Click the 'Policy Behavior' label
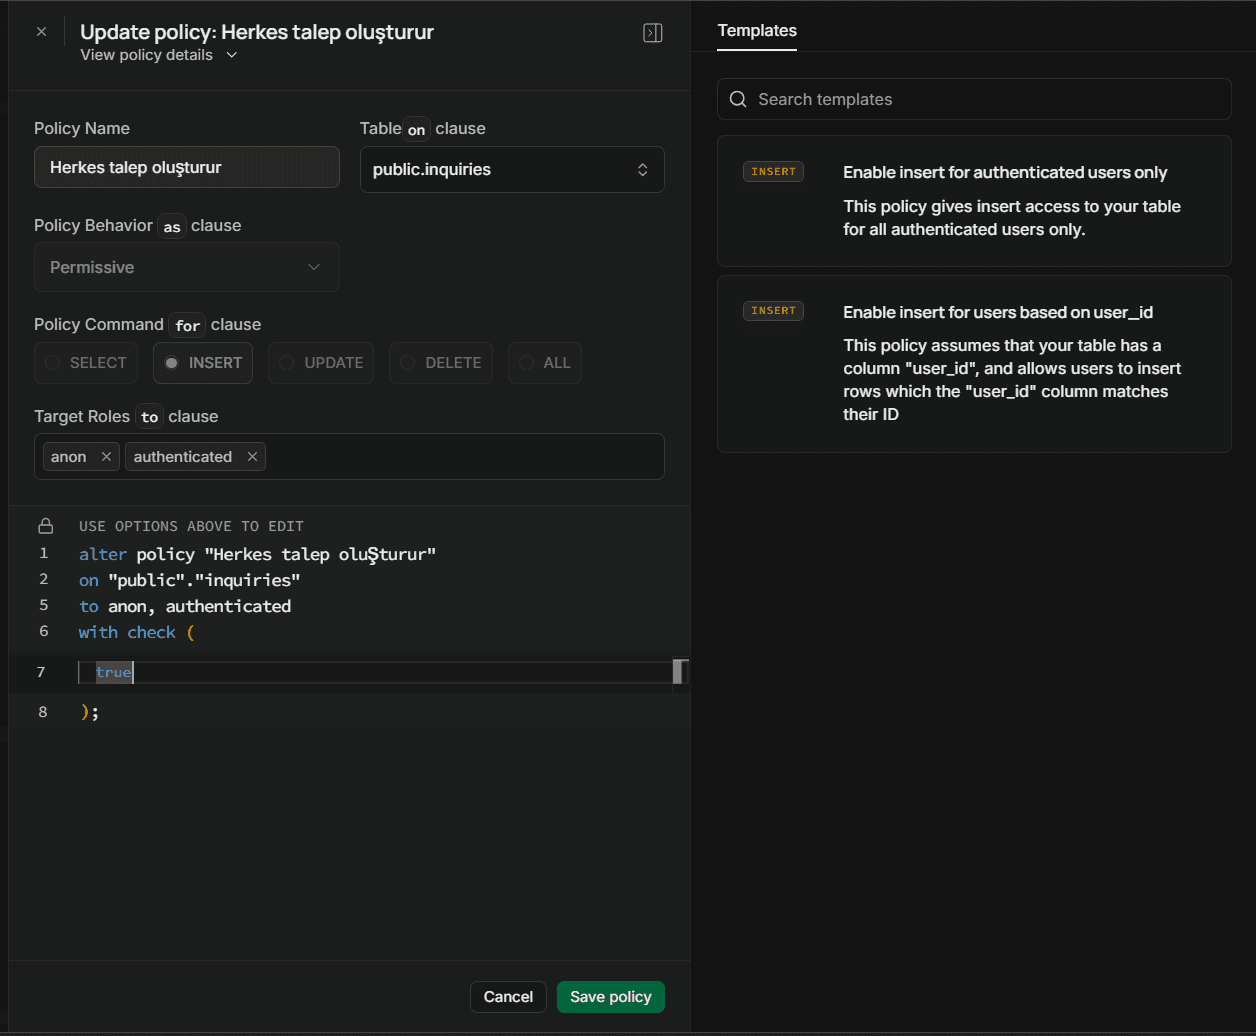The height and width of the screenshot is (1036, 1256). [93, 226]
